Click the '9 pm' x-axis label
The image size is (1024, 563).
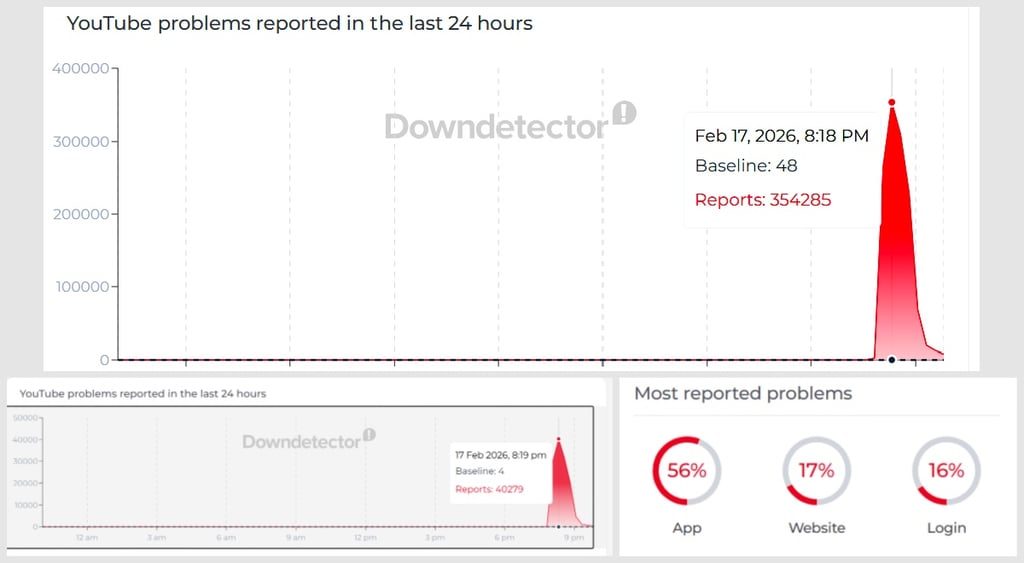574,538
